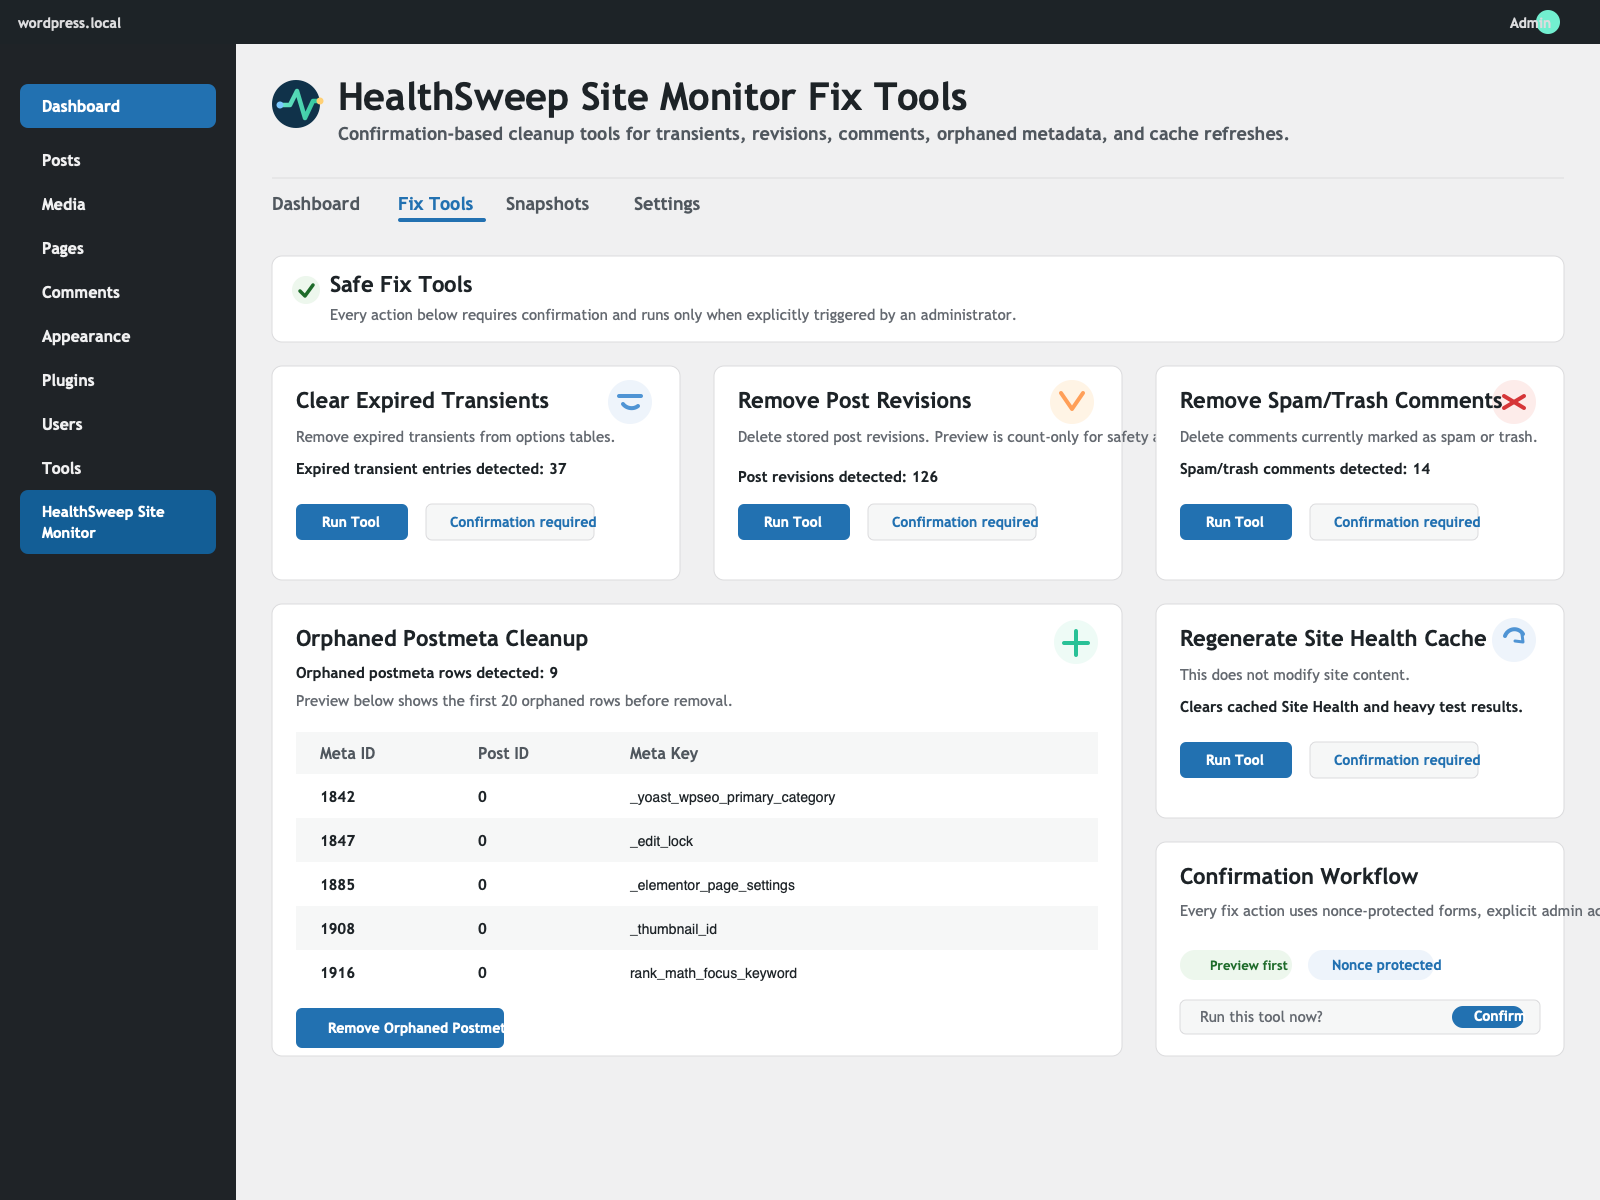Switch to the Snapshots tab
The image size is (1600, 1200).
[547, 204]
